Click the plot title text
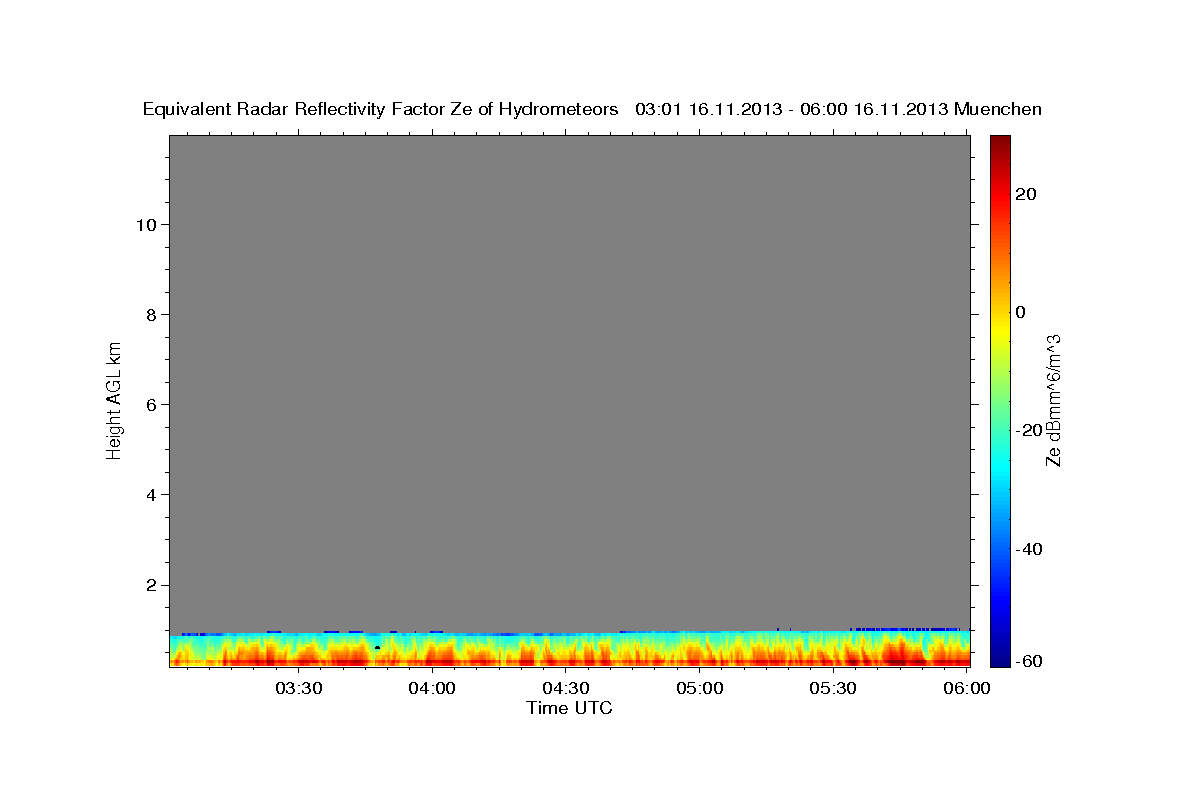Image resolution: width=1200 pixels, height=800 pixels. point(592,109)
